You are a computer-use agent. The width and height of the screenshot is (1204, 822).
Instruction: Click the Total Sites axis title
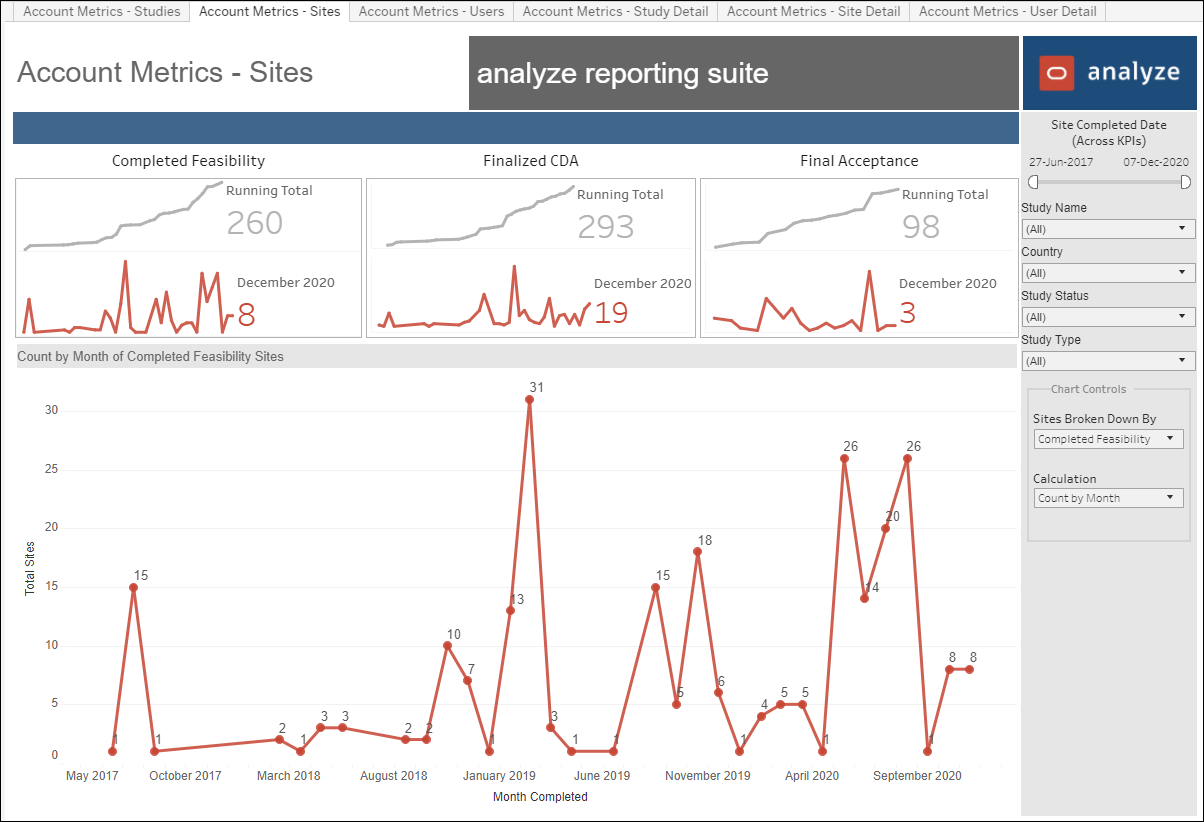[29, 568]
